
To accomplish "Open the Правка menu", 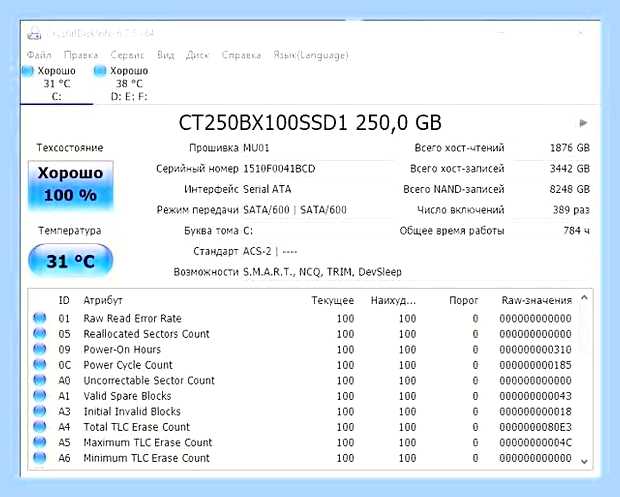I will 81,55.
